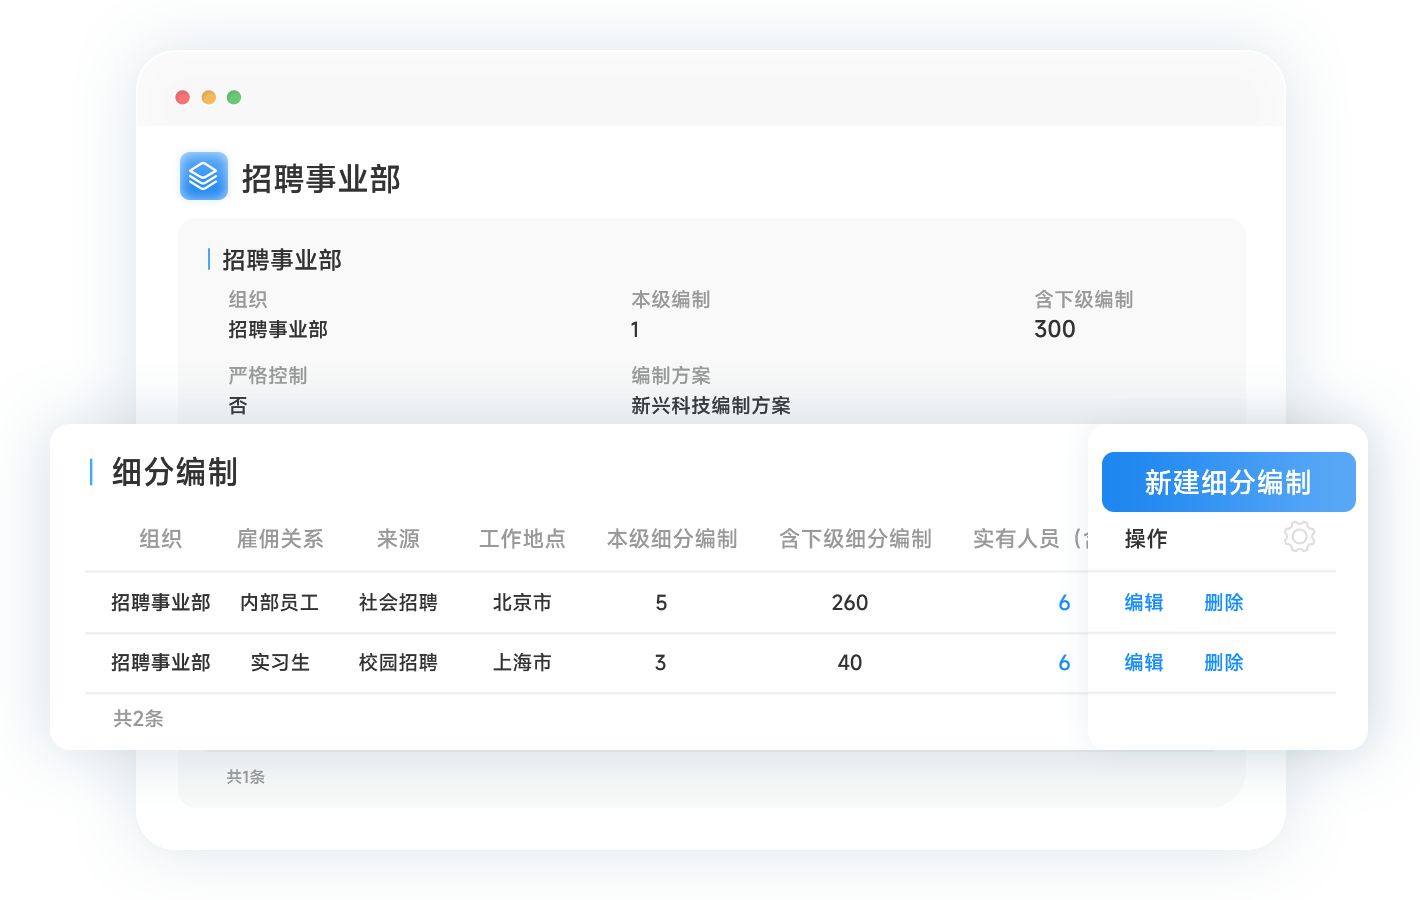
Task: Click the 组织 column header in the table
Action: pyautogui.click(x=160, y=539)
